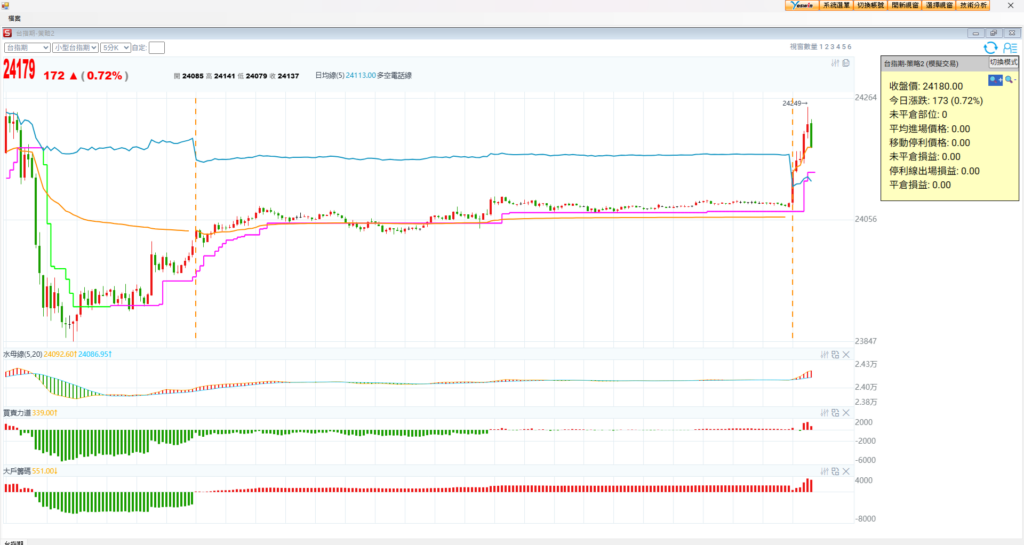The width and height of the screenshot is (1024, 545).
Task: Close the 水母線 indicator panel
Action: pos(846,354)
